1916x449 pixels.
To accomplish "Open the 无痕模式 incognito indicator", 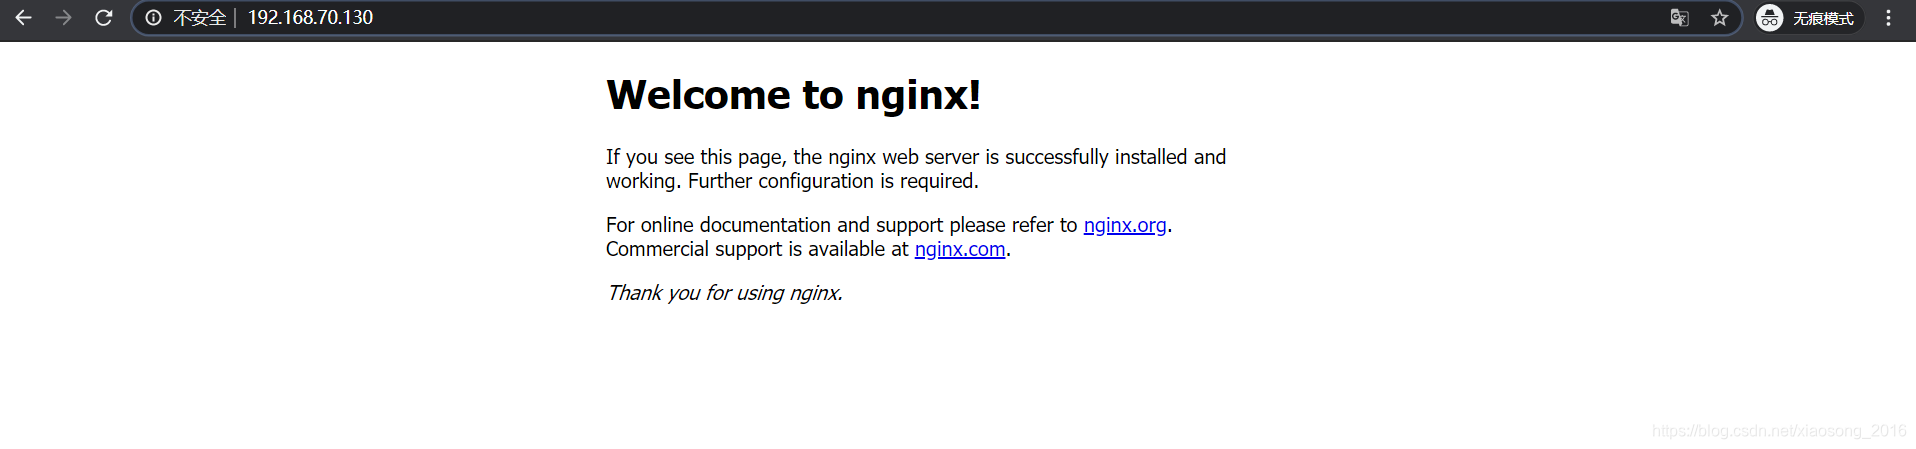I will (x=1809, y=18).
